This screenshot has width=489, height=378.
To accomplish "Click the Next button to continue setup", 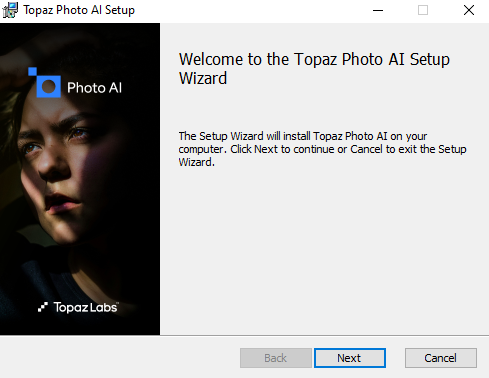I will pyautogui.click(x=350, y=358).
